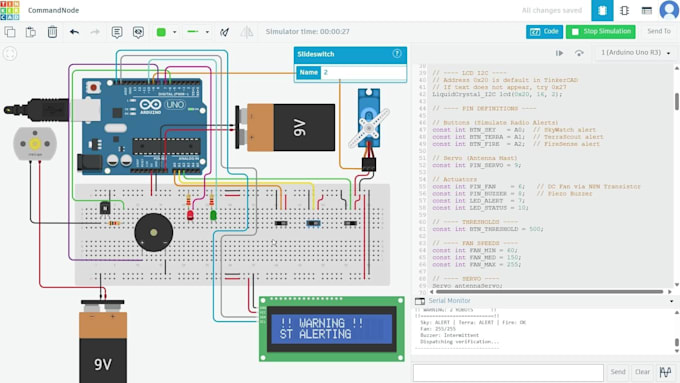Click the debugger watch icon
This screenshot has width=680, height=383.
(x=579, y=53)
